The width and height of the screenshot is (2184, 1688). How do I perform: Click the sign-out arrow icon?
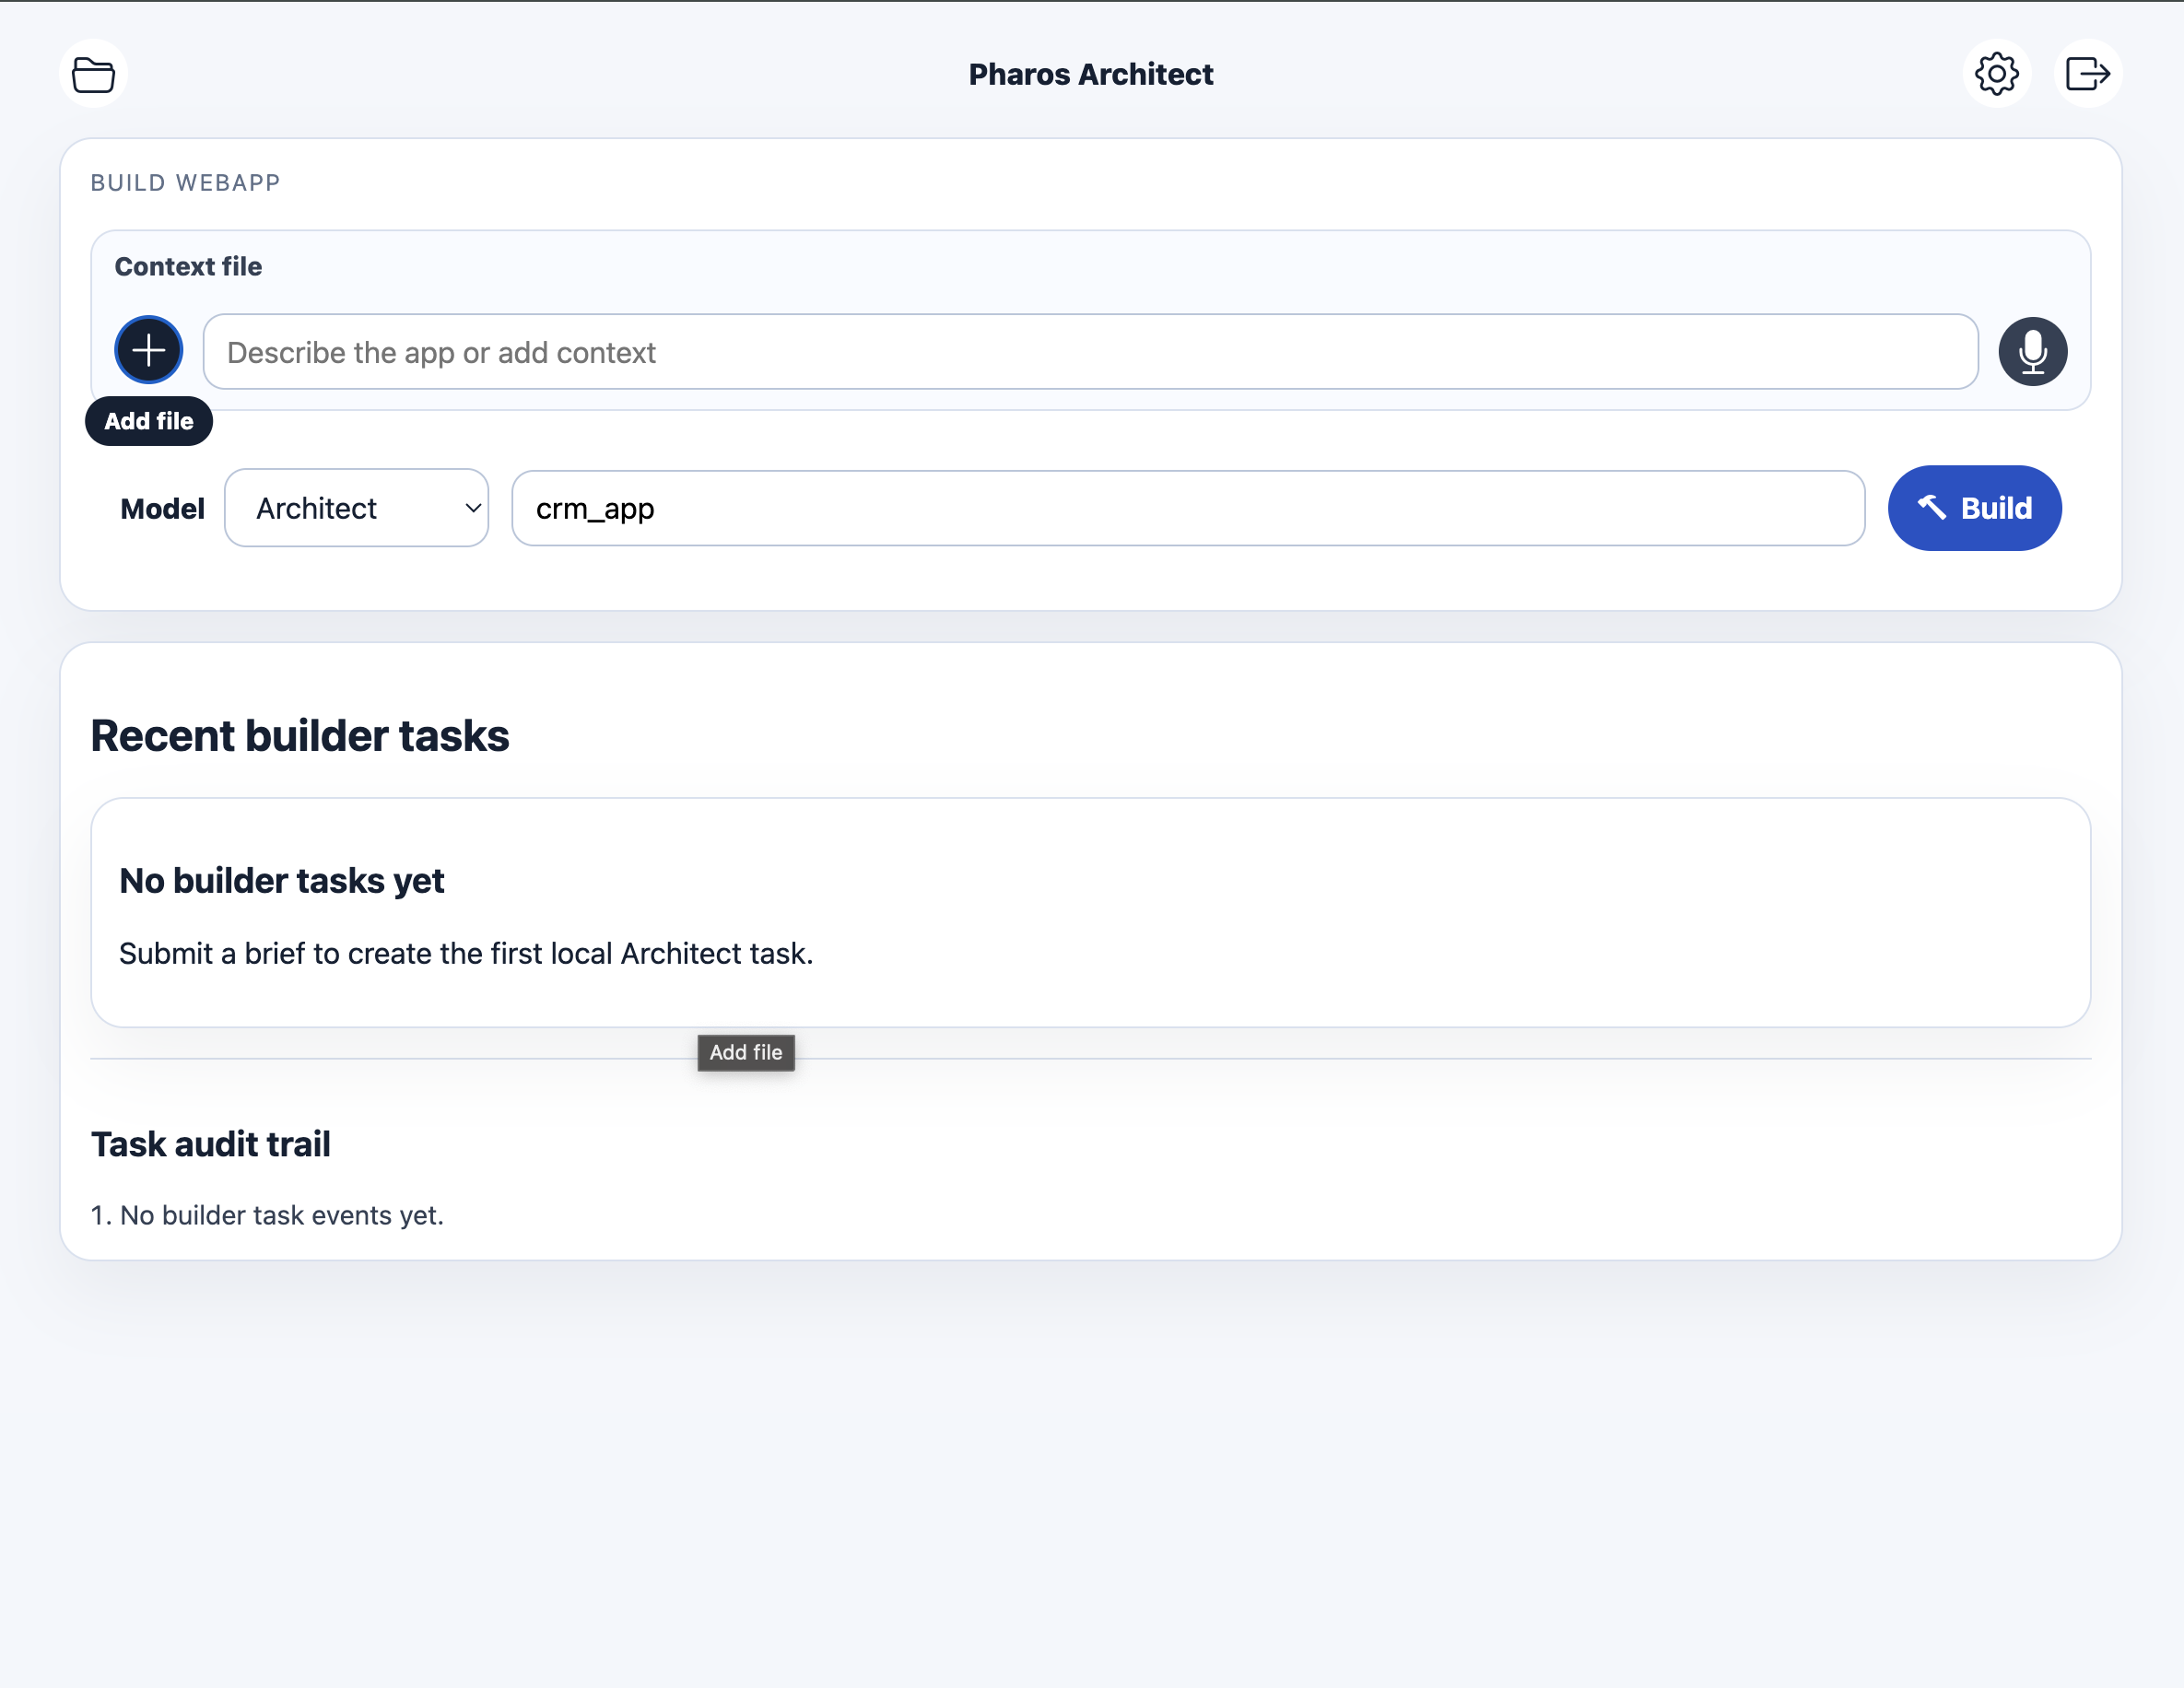click(2088, 74)
